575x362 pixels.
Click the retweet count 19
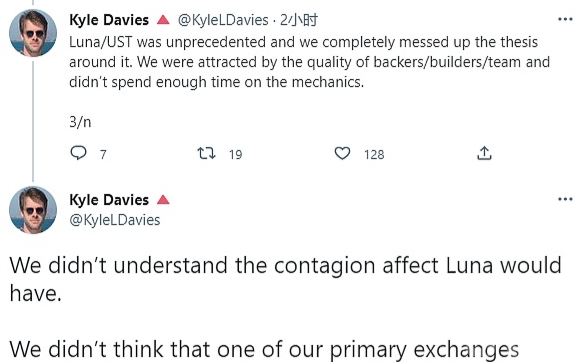235,154
